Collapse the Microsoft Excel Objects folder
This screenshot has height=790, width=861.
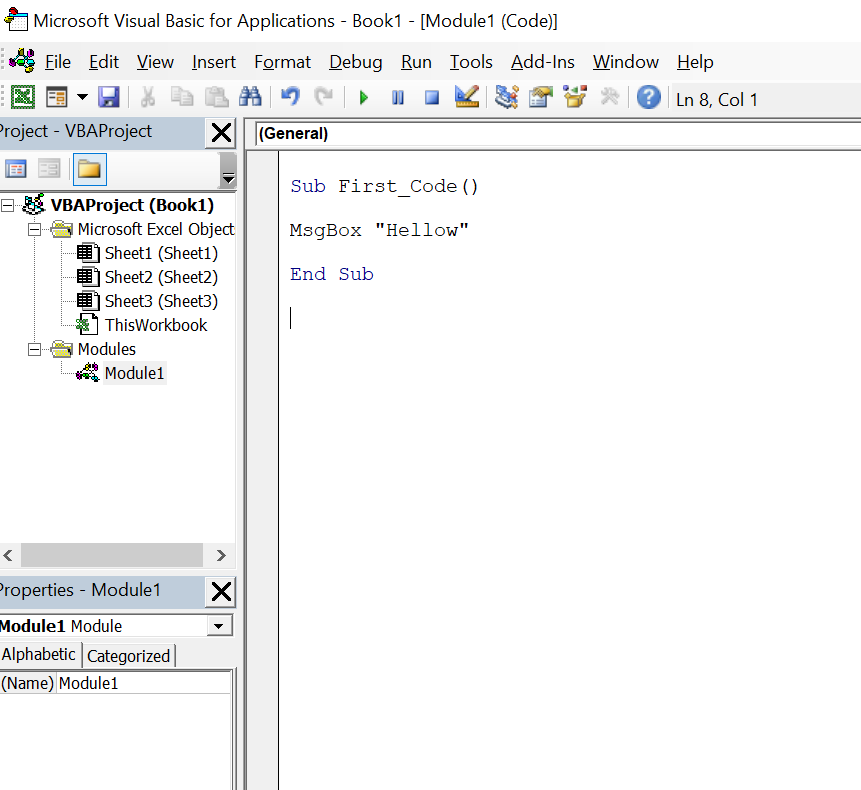pos(34,229)
